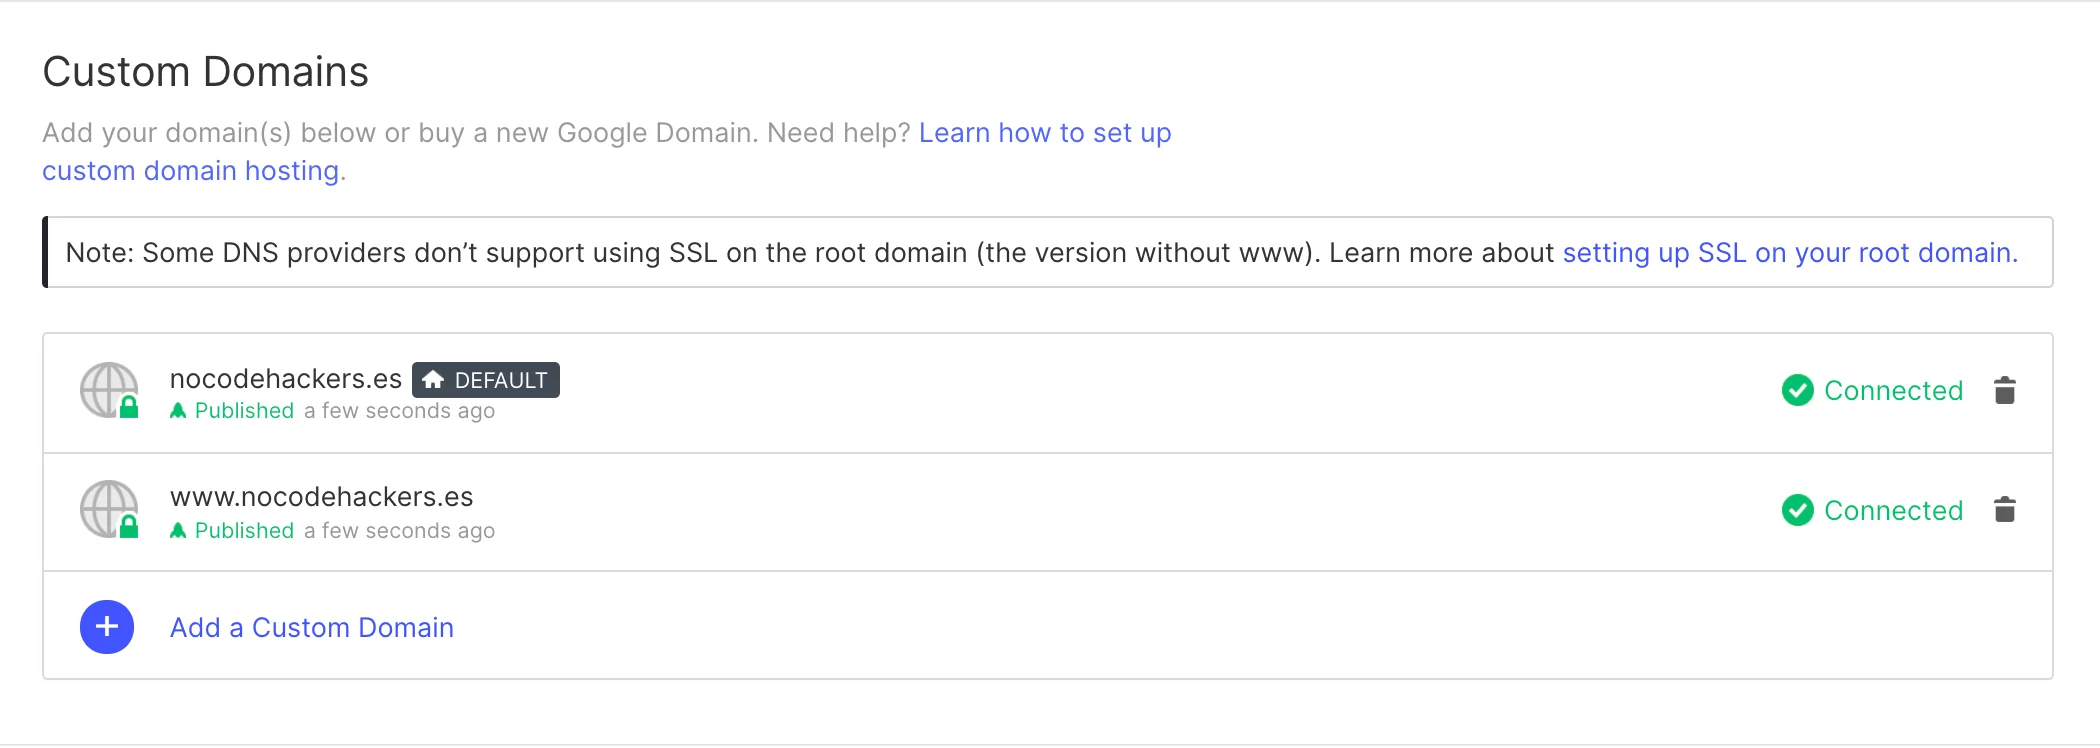Click the Custom Domains heading

click(205, 72)
